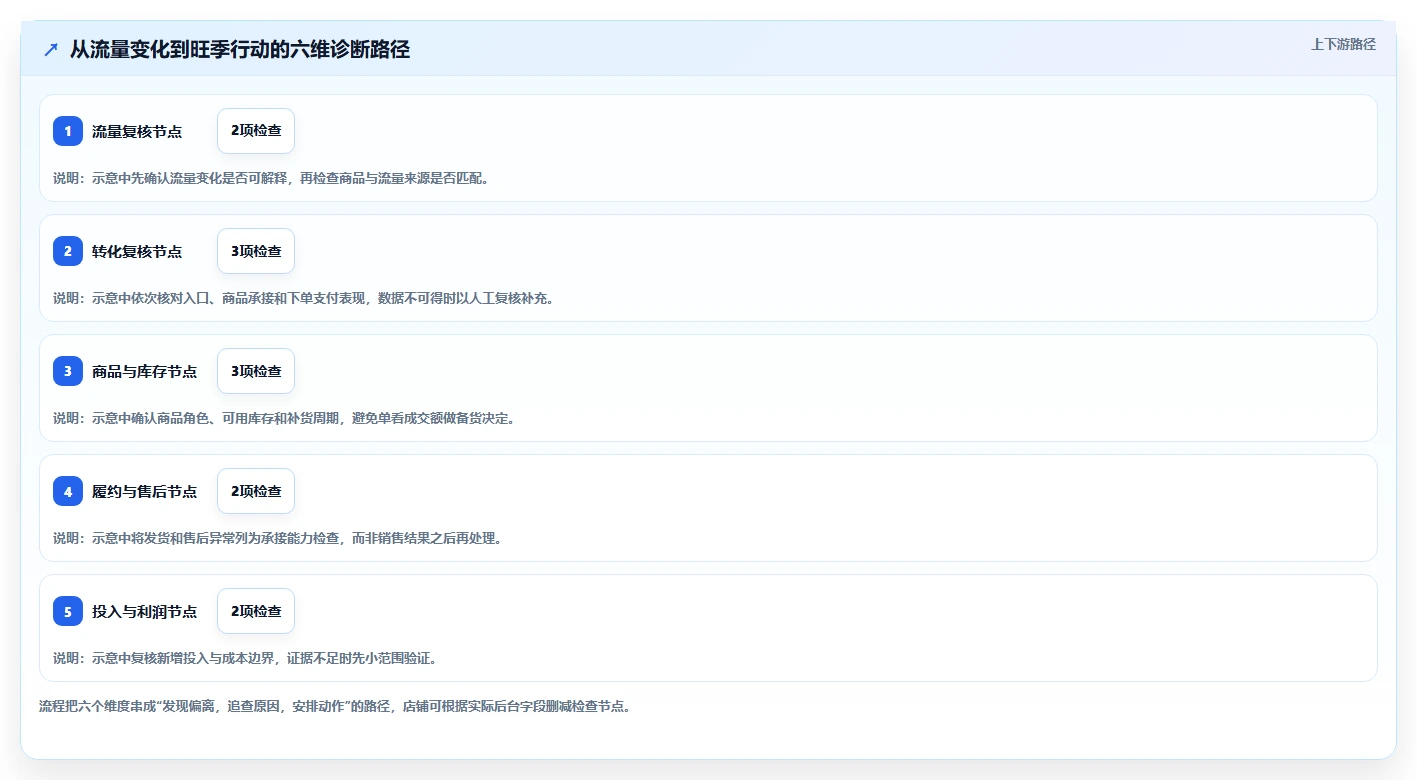Click the title 从流量变化到旺季行动的六维诊断路径
The width and height of the screenshot is (1417, 780).
240,49
